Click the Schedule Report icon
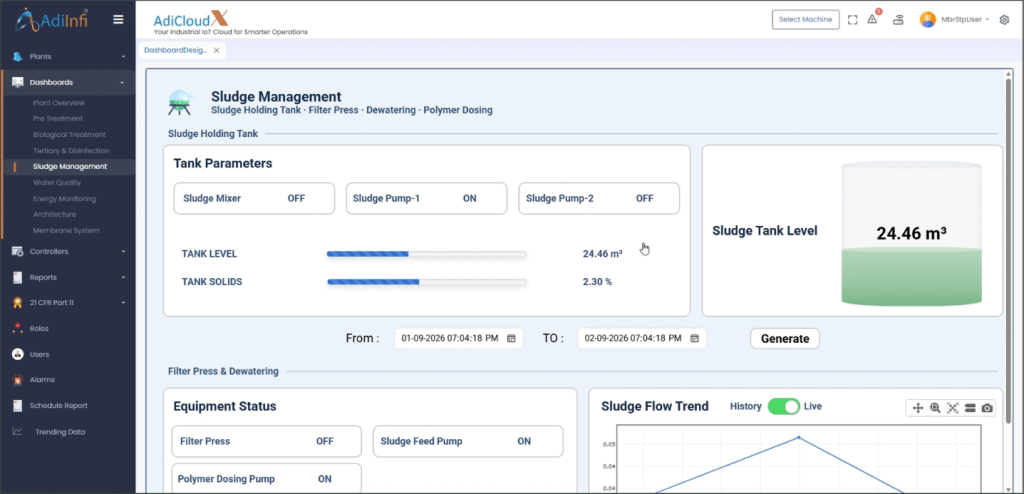Viewport: 1024px width, 494px height. coord(18,406)
